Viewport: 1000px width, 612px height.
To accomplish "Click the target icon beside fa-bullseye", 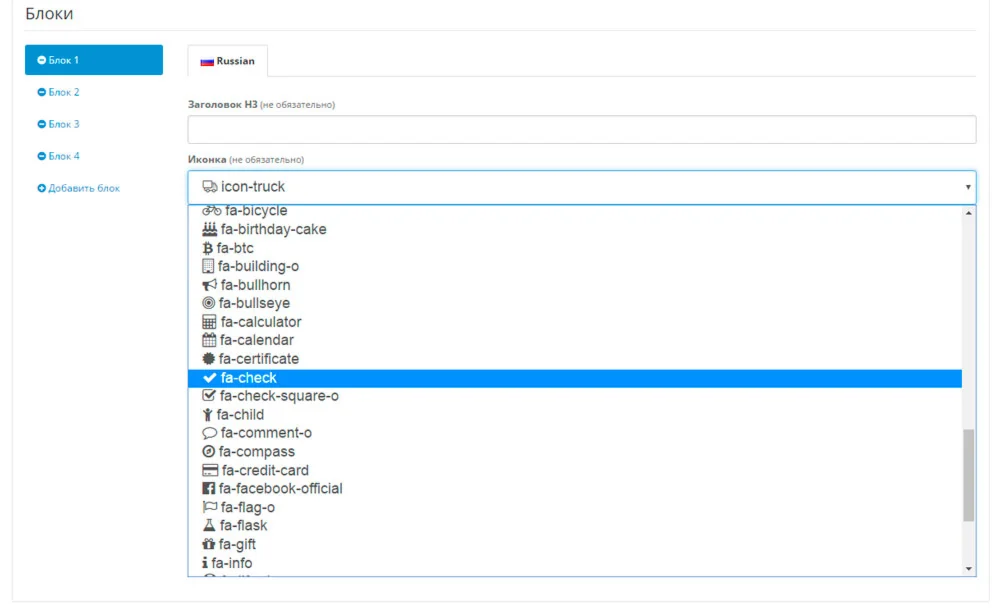I will click(209, 303).
